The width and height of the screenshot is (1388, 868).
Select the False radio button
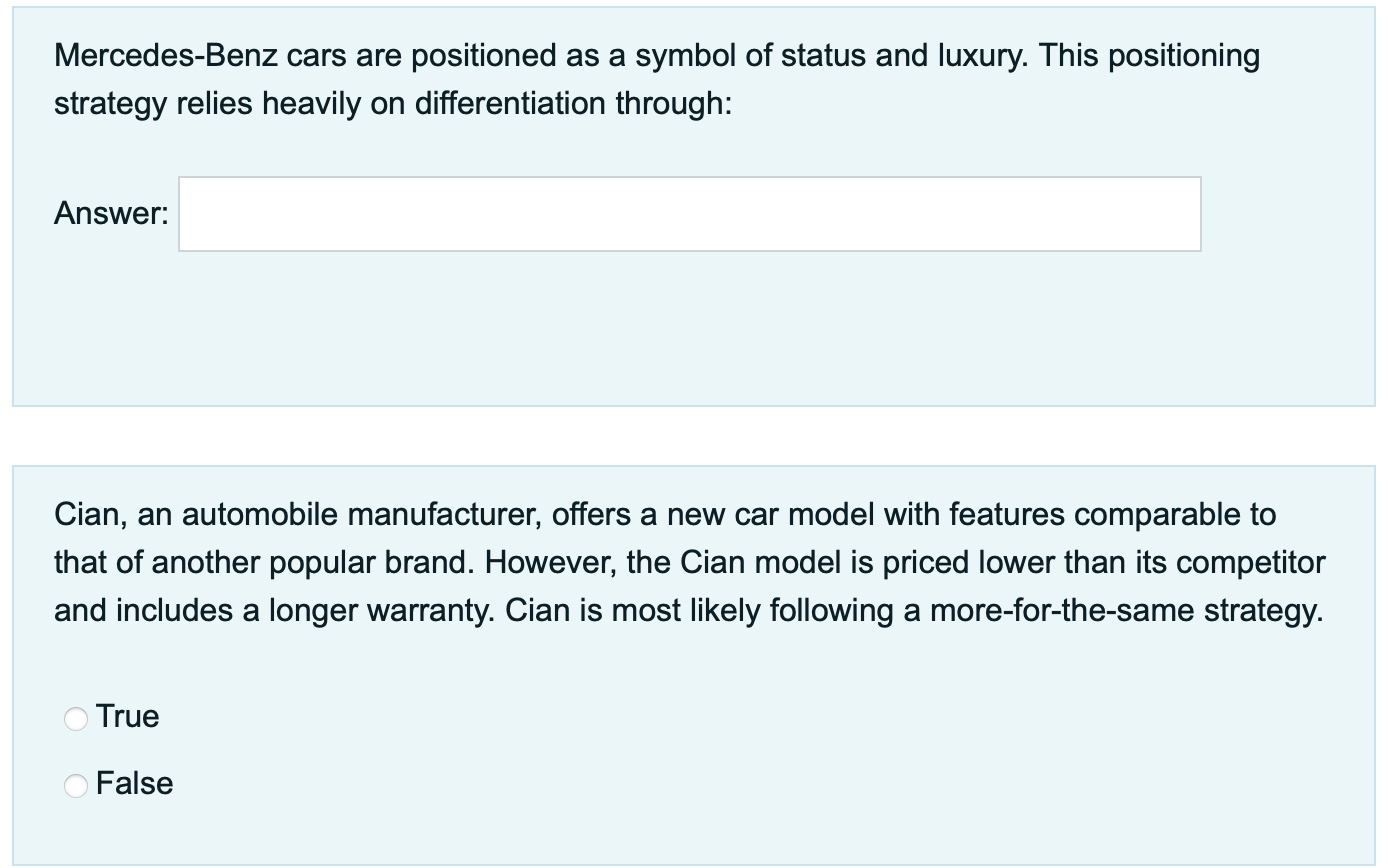(76, 785)
